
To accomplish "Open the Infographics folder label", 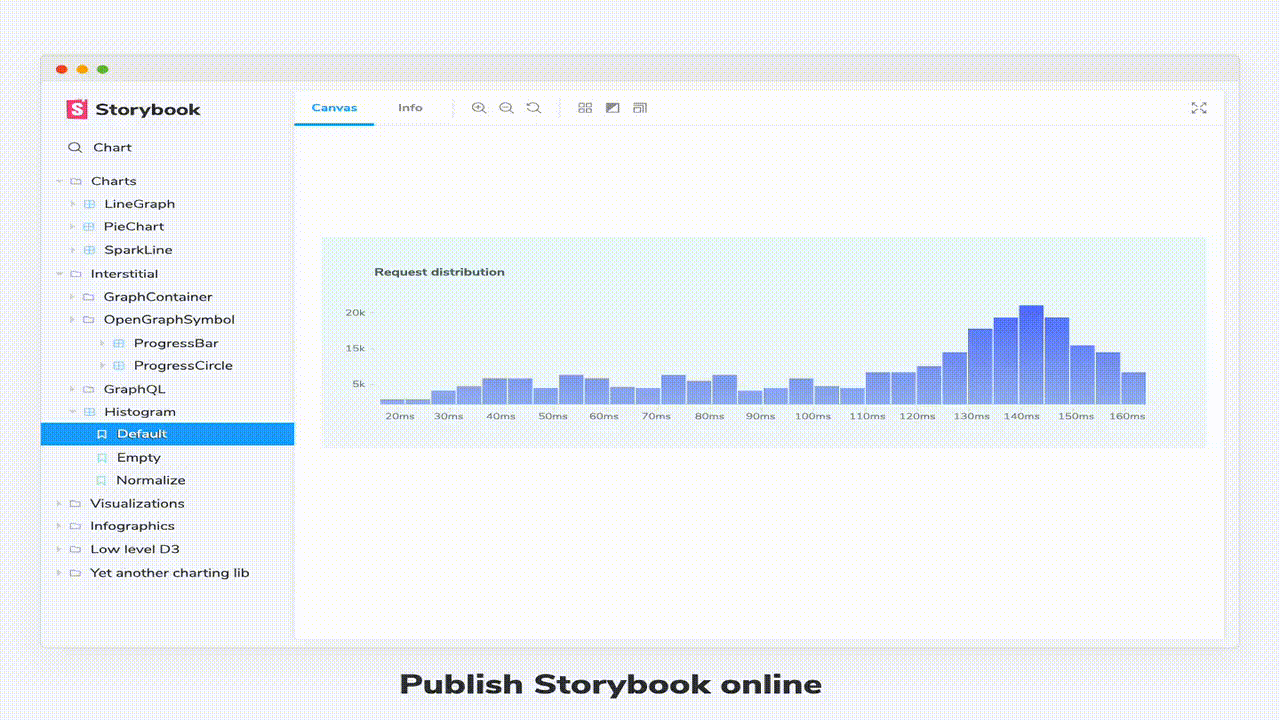I will coord(132,526).
